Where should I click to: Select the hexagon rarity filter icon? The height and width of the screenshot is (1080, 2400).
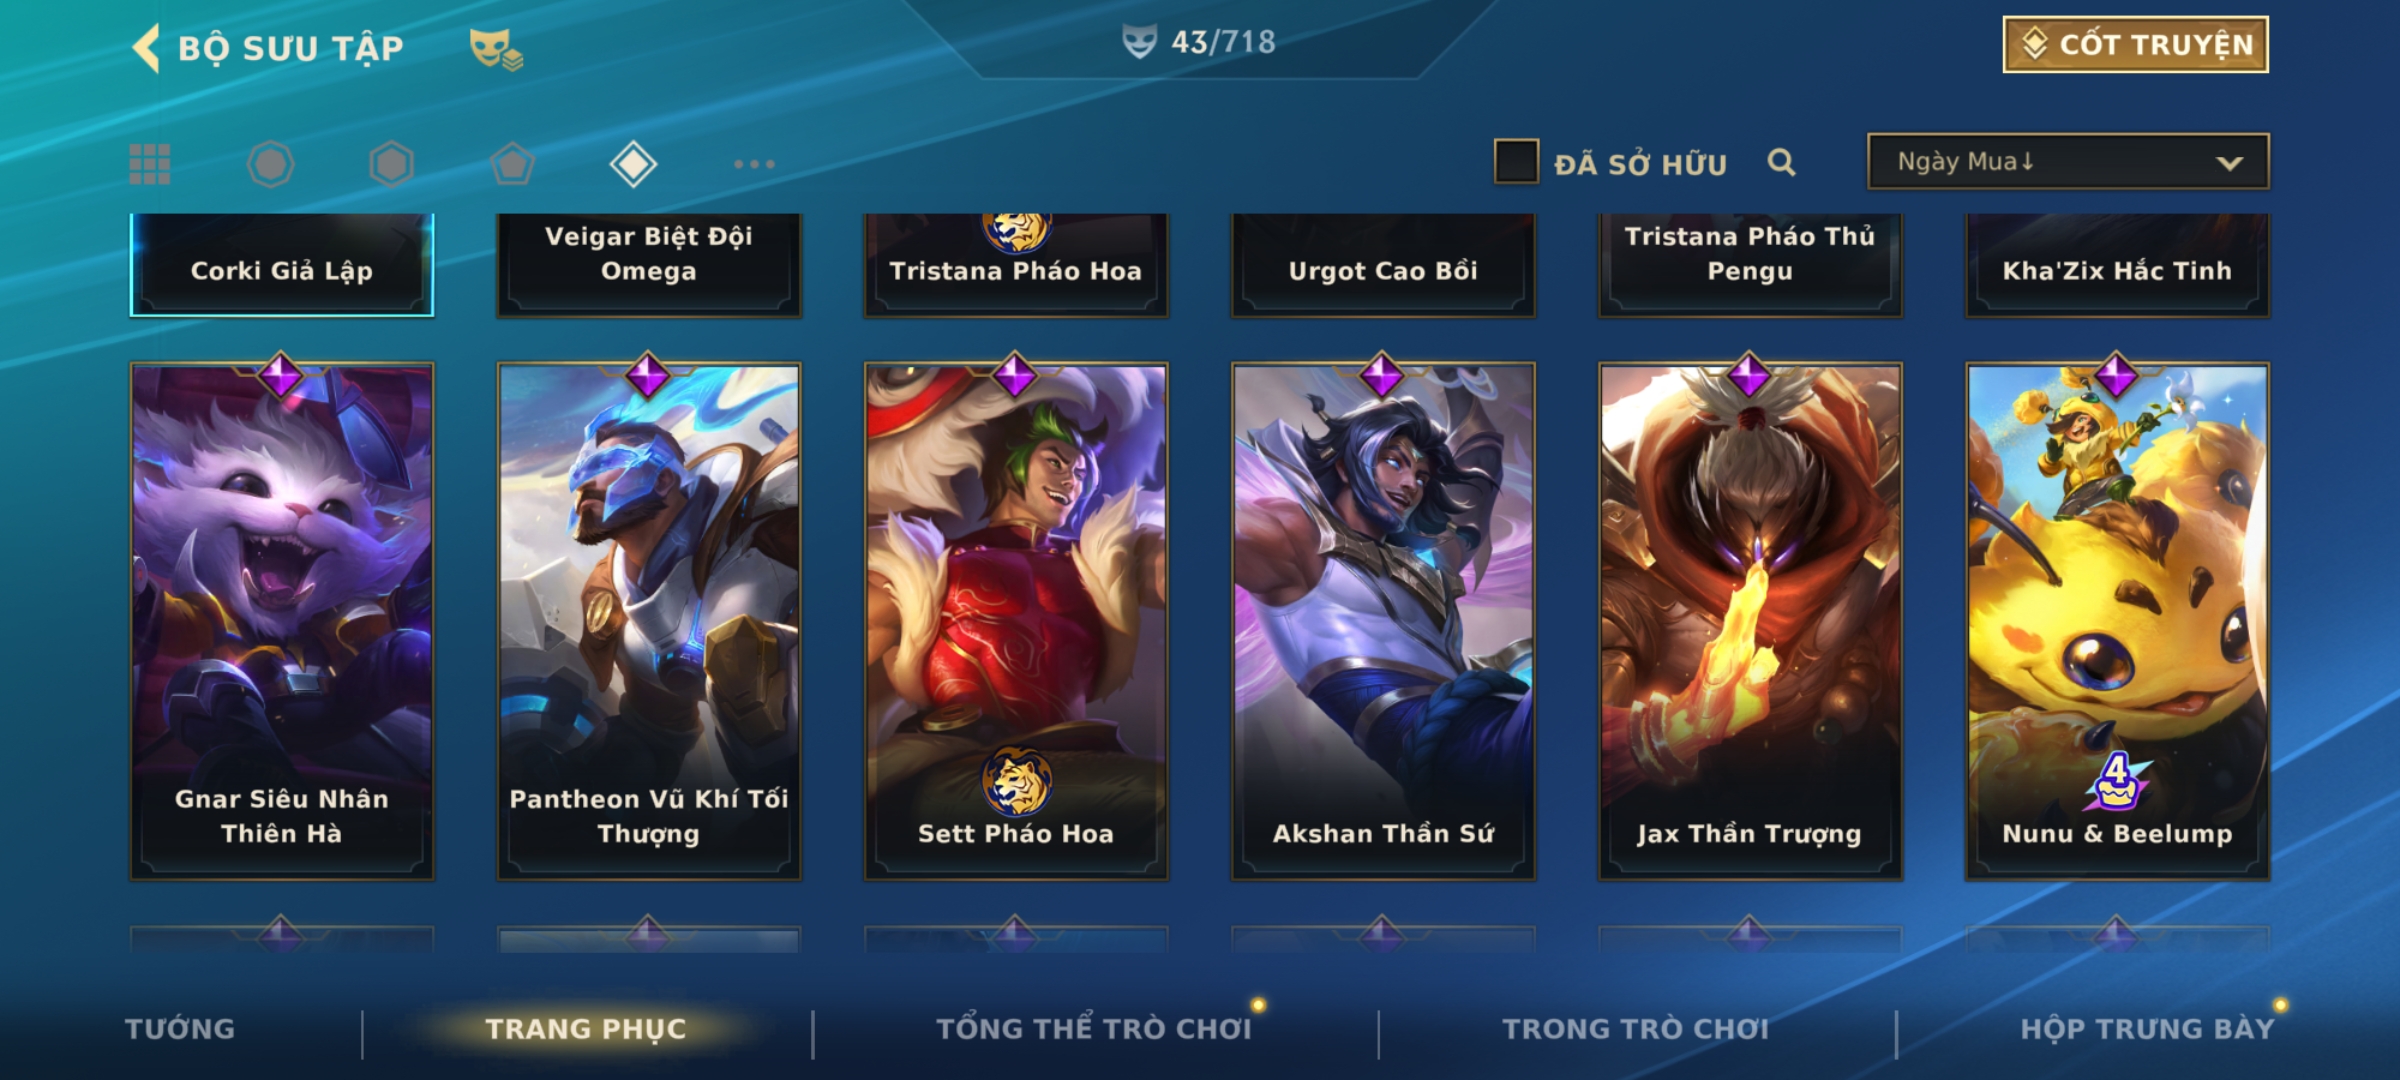tap(391, 164)
